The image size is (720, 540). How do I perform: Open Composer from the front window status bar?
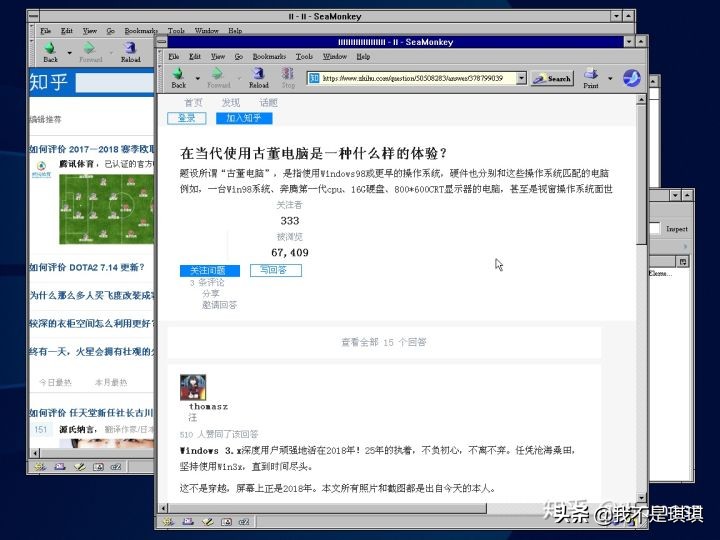coord(208,522)
